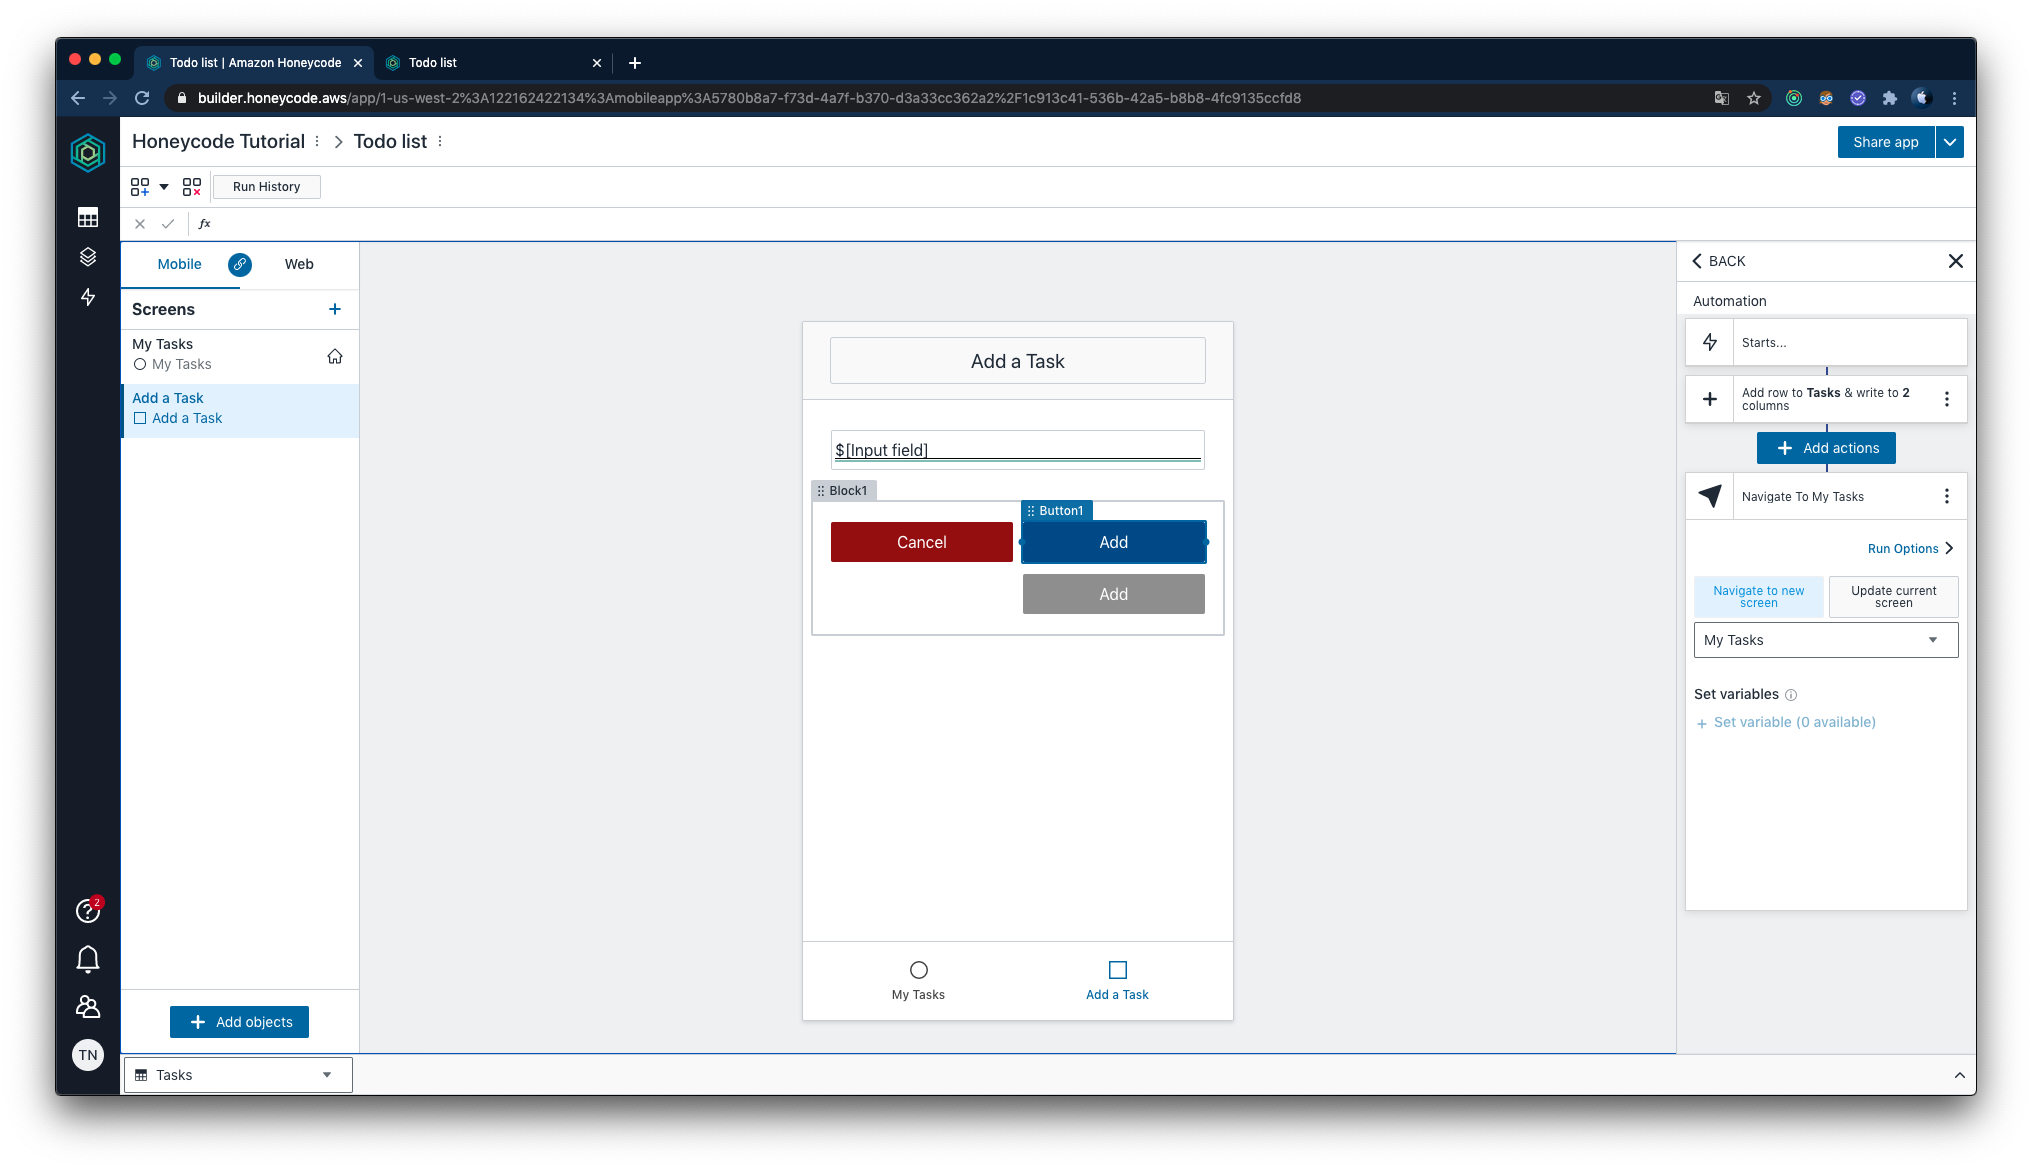This screenshot has width=2032, height=1169.
Task: Click the $[Input field] in preview
Action: pyautogui.click(x=1017, y=450)
